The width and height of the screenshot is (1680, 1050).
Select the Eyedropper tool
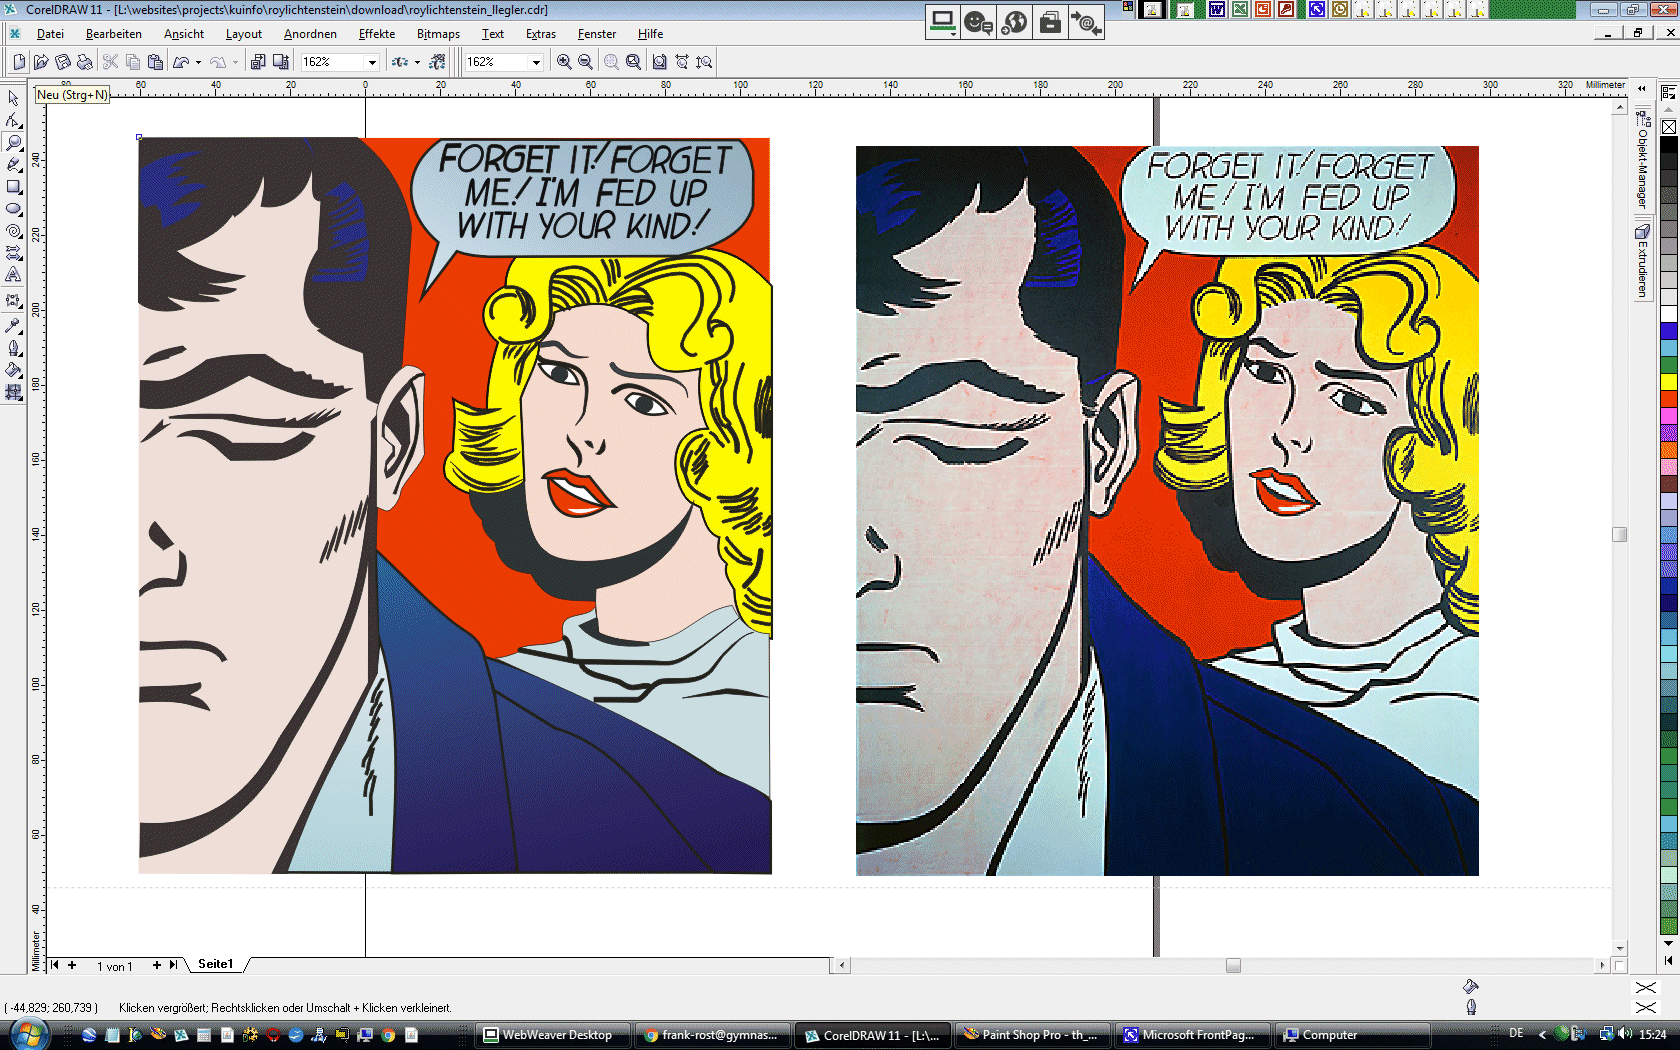click(x=14, y=325)
